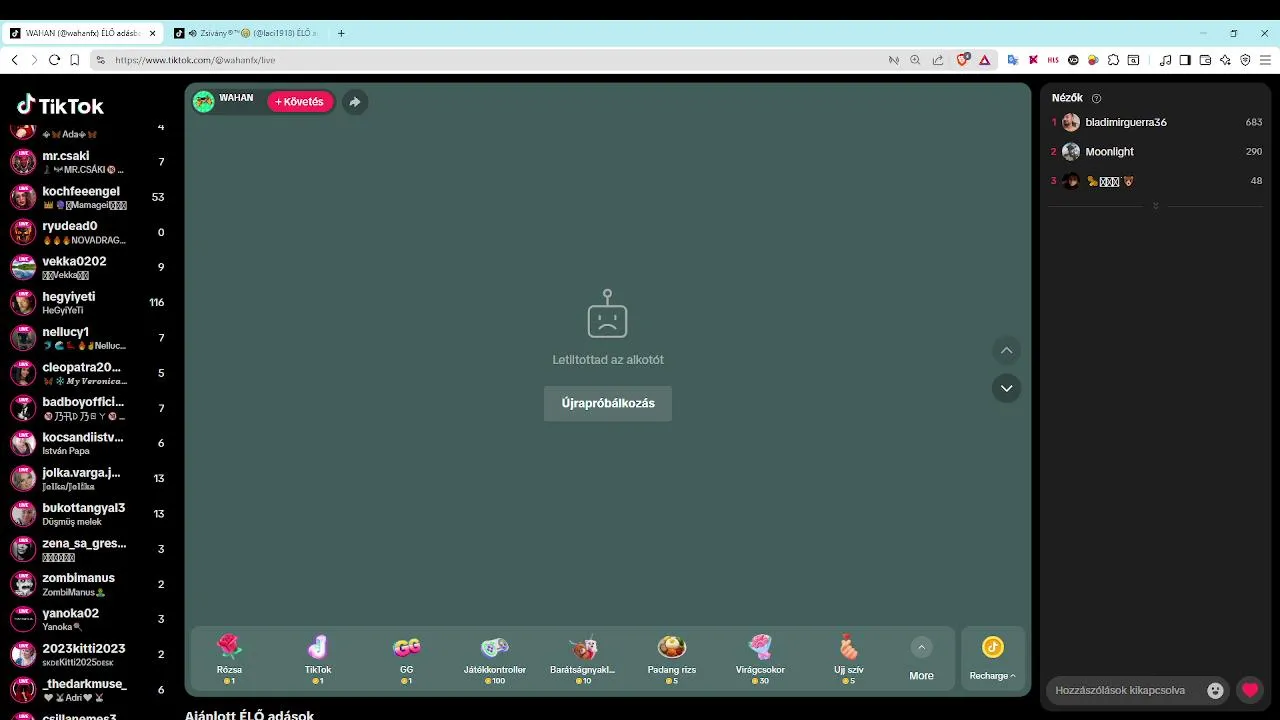Open extensions puzzle icon
Image resolution: width=1280 pixels, height=720 pixels.
[1113, 60]
